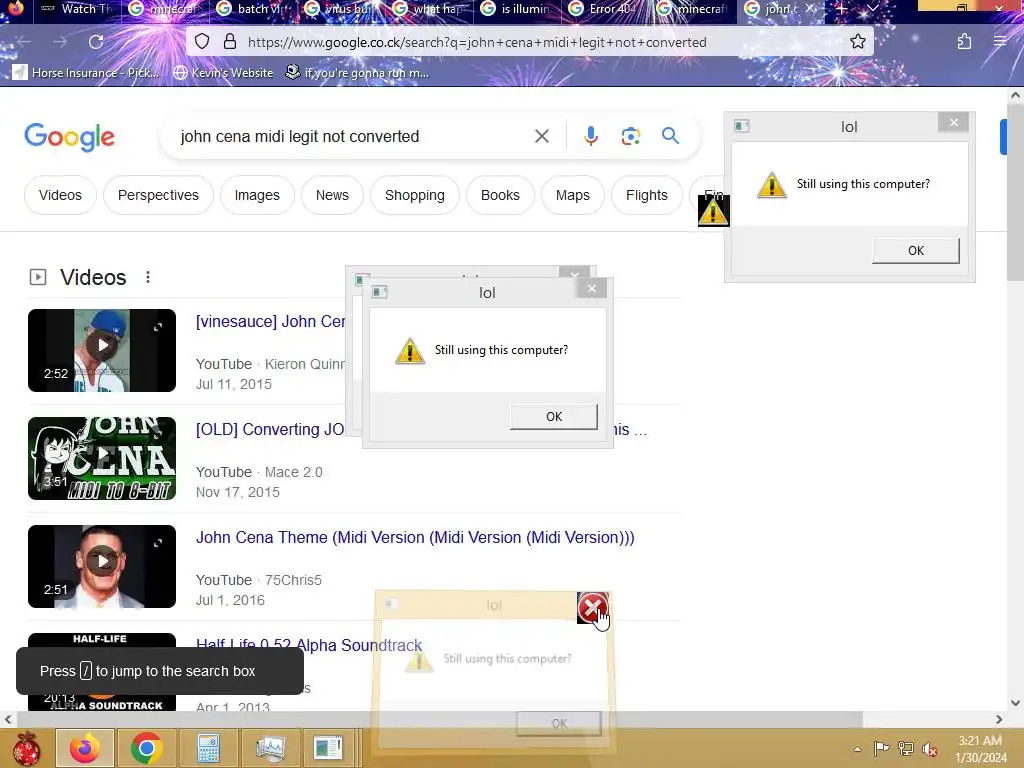This screenshot has width=1024, height=768.
Task: Click the Google logo
Action: click(69, 136)
